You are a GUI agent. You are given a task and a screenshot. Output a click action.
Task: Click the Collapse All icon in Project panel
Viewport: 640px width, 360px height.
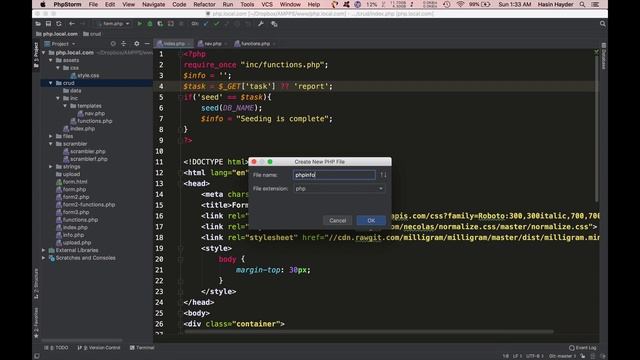[x=124, y=44]
